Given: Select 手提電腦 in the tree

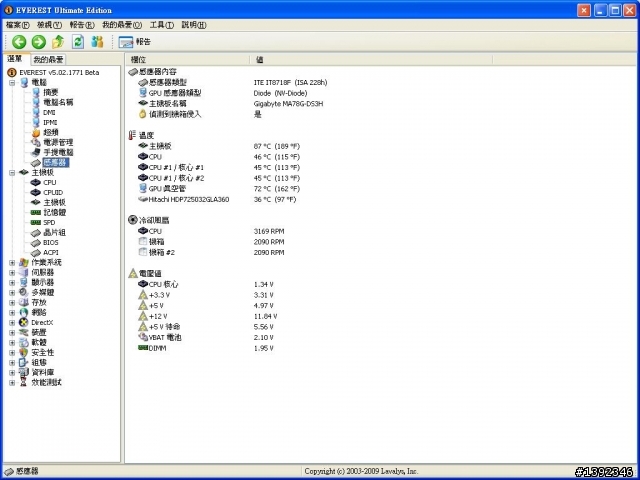Looking at the screenshot, I should pyautogui.click(x=58, y=153).
